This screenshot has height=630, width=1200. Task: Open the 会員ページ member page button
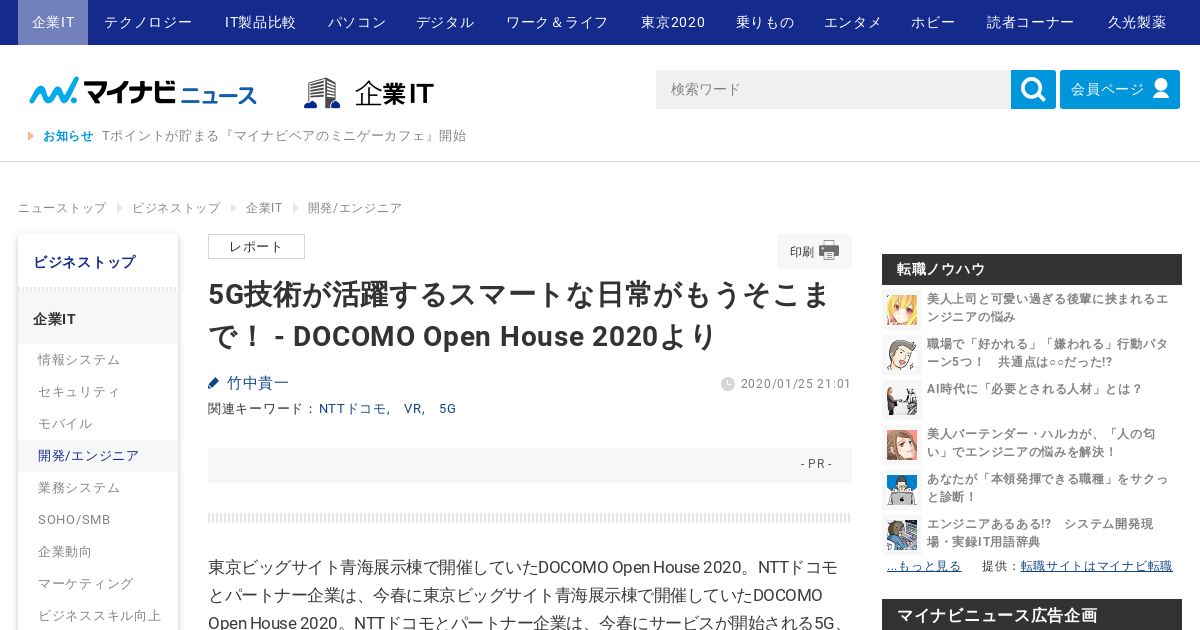(x=1120, y=89)
